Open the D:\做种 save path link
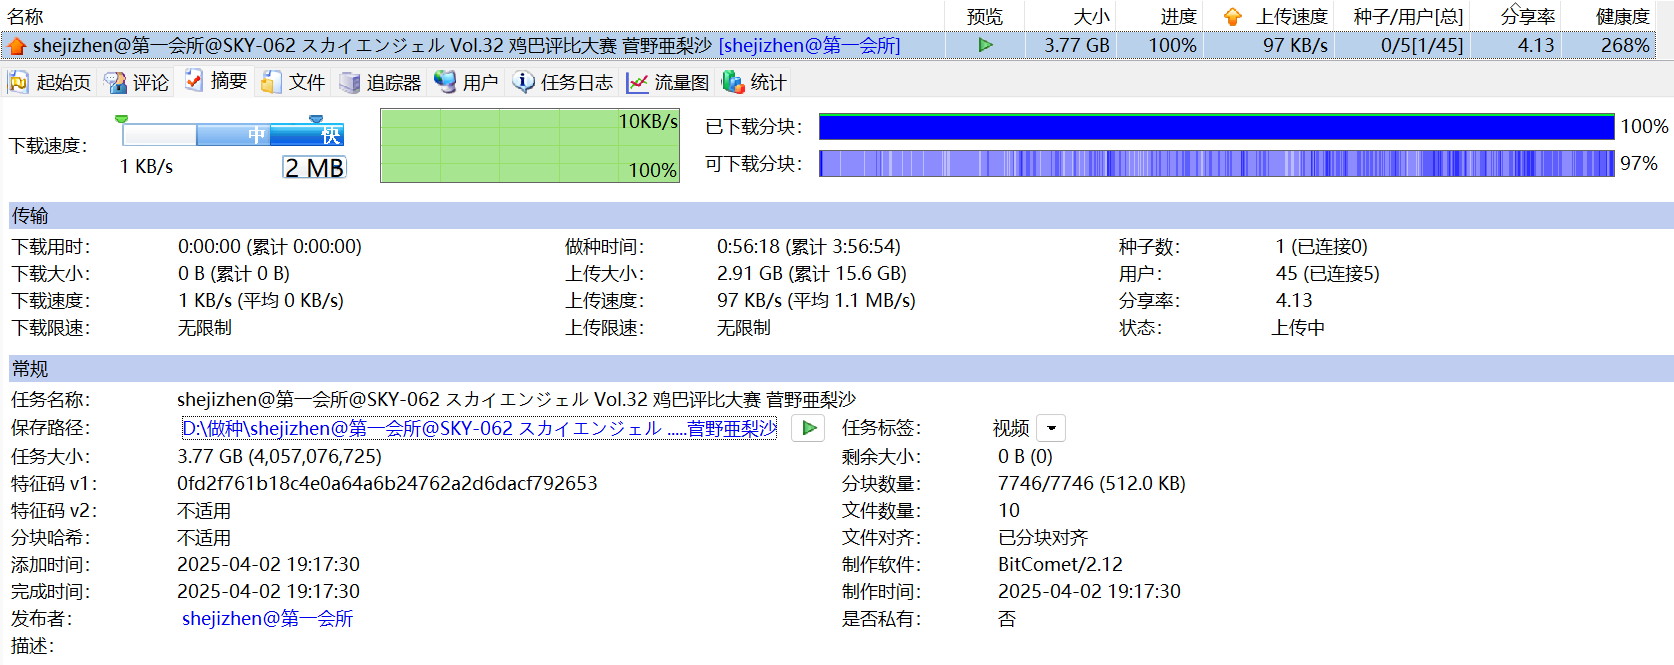Screen dimensions: 1674x665 tap(478, 428)
